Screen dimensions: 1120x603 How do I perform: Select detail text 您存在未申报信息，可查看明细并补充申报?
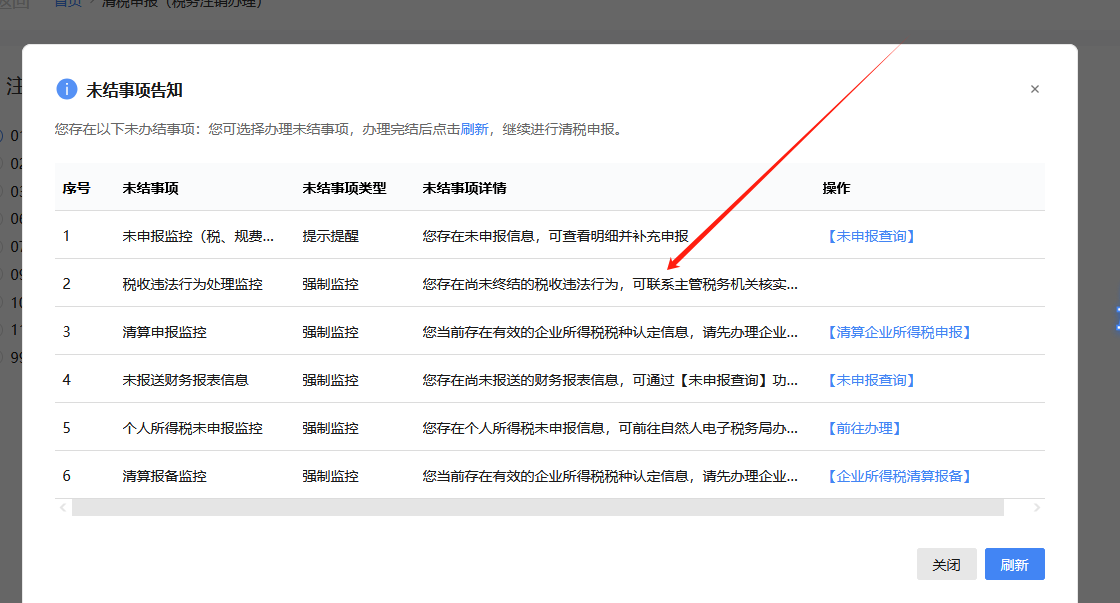(556, 236)
